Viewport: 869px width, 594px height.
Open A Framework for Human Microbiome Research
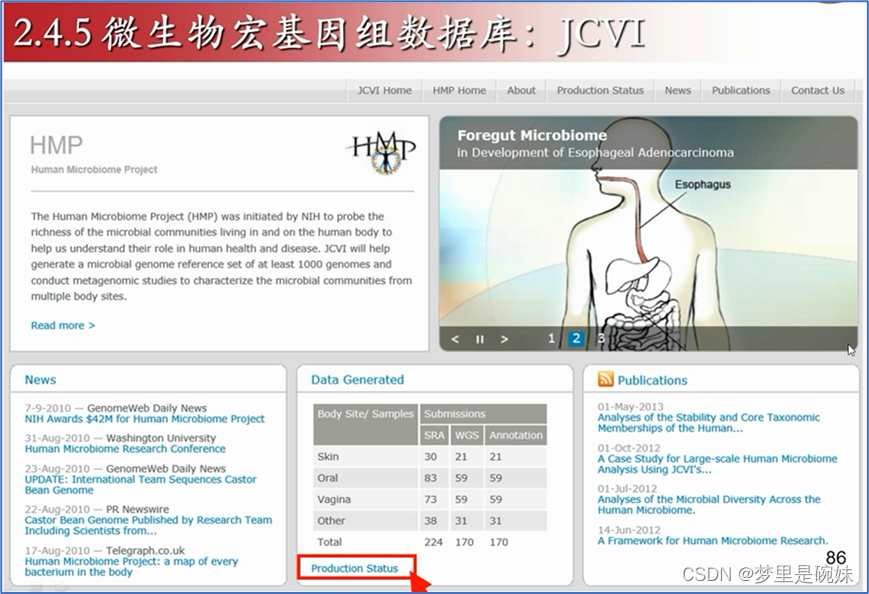(x=713, y=540)
